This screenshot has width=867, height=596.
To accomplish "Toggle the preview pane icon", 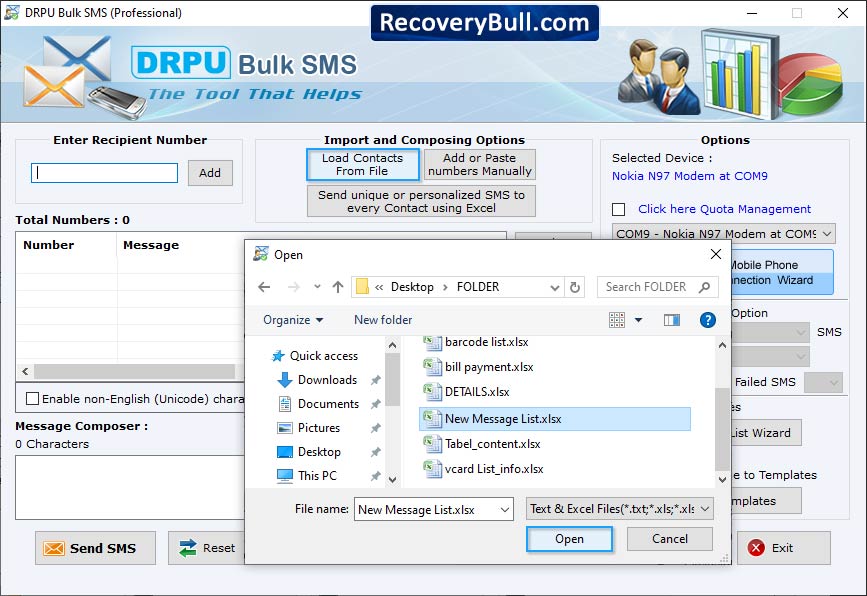I will point(672,320).
